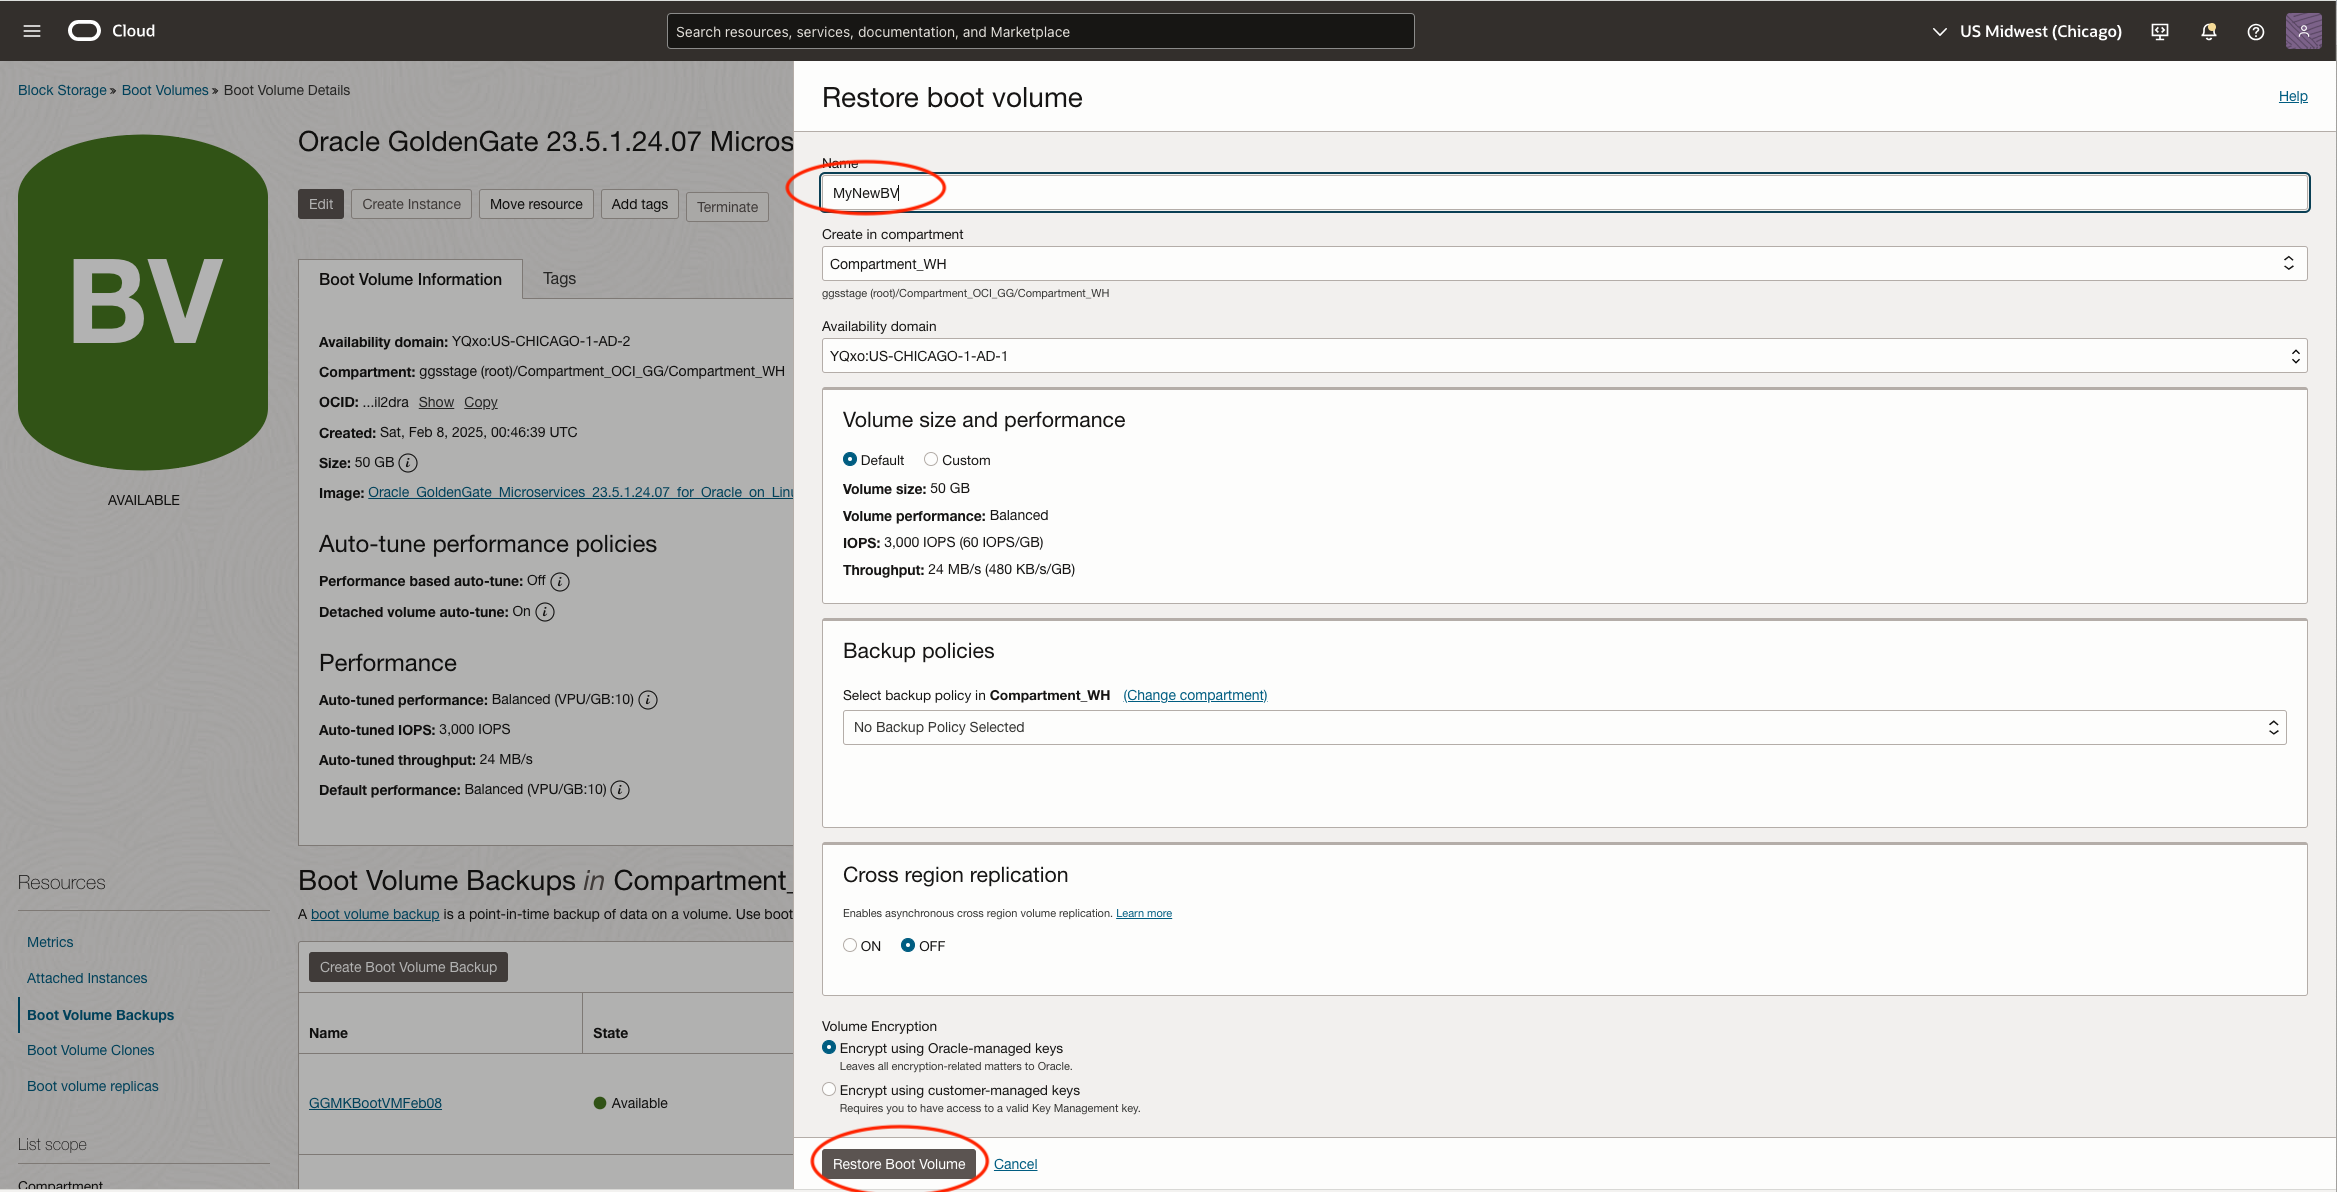The height and width of the screenshot is (1192, 2337).
Task: Open the navigation hamburger menu
Action: pyautogui.click(x=31, y=30)
